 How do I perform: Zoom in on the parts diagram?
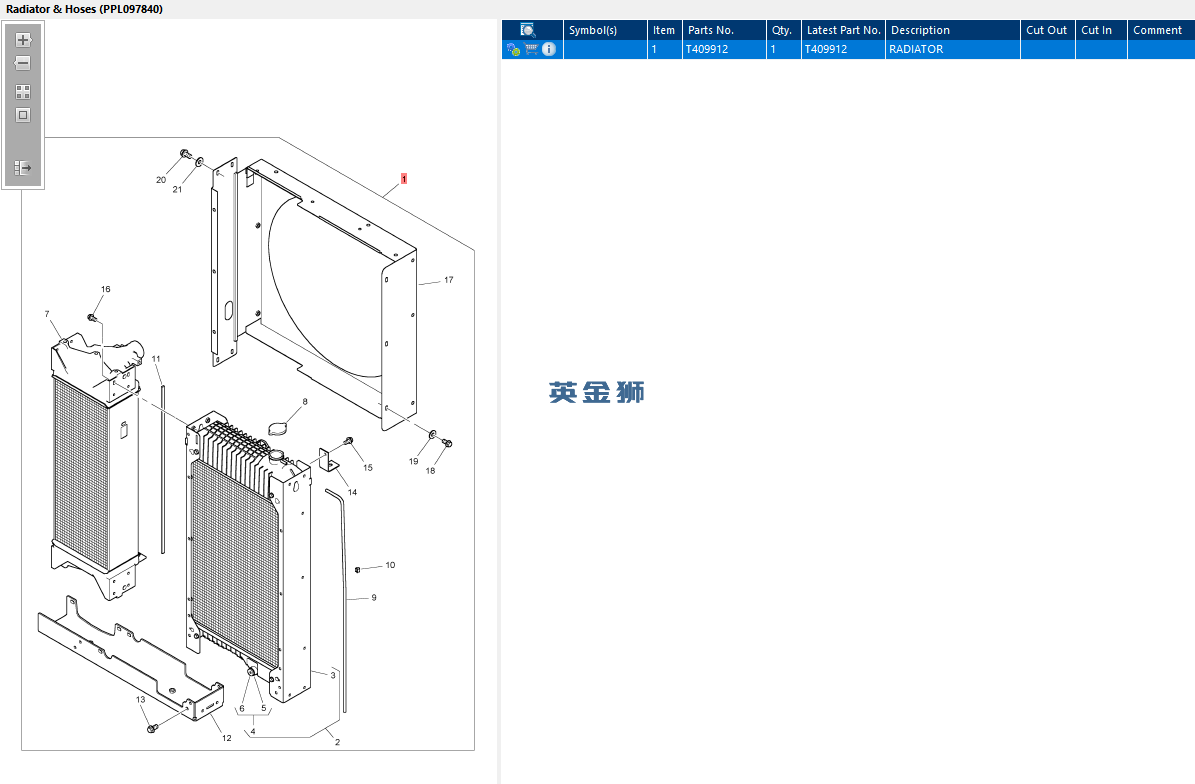click(23, 40)
